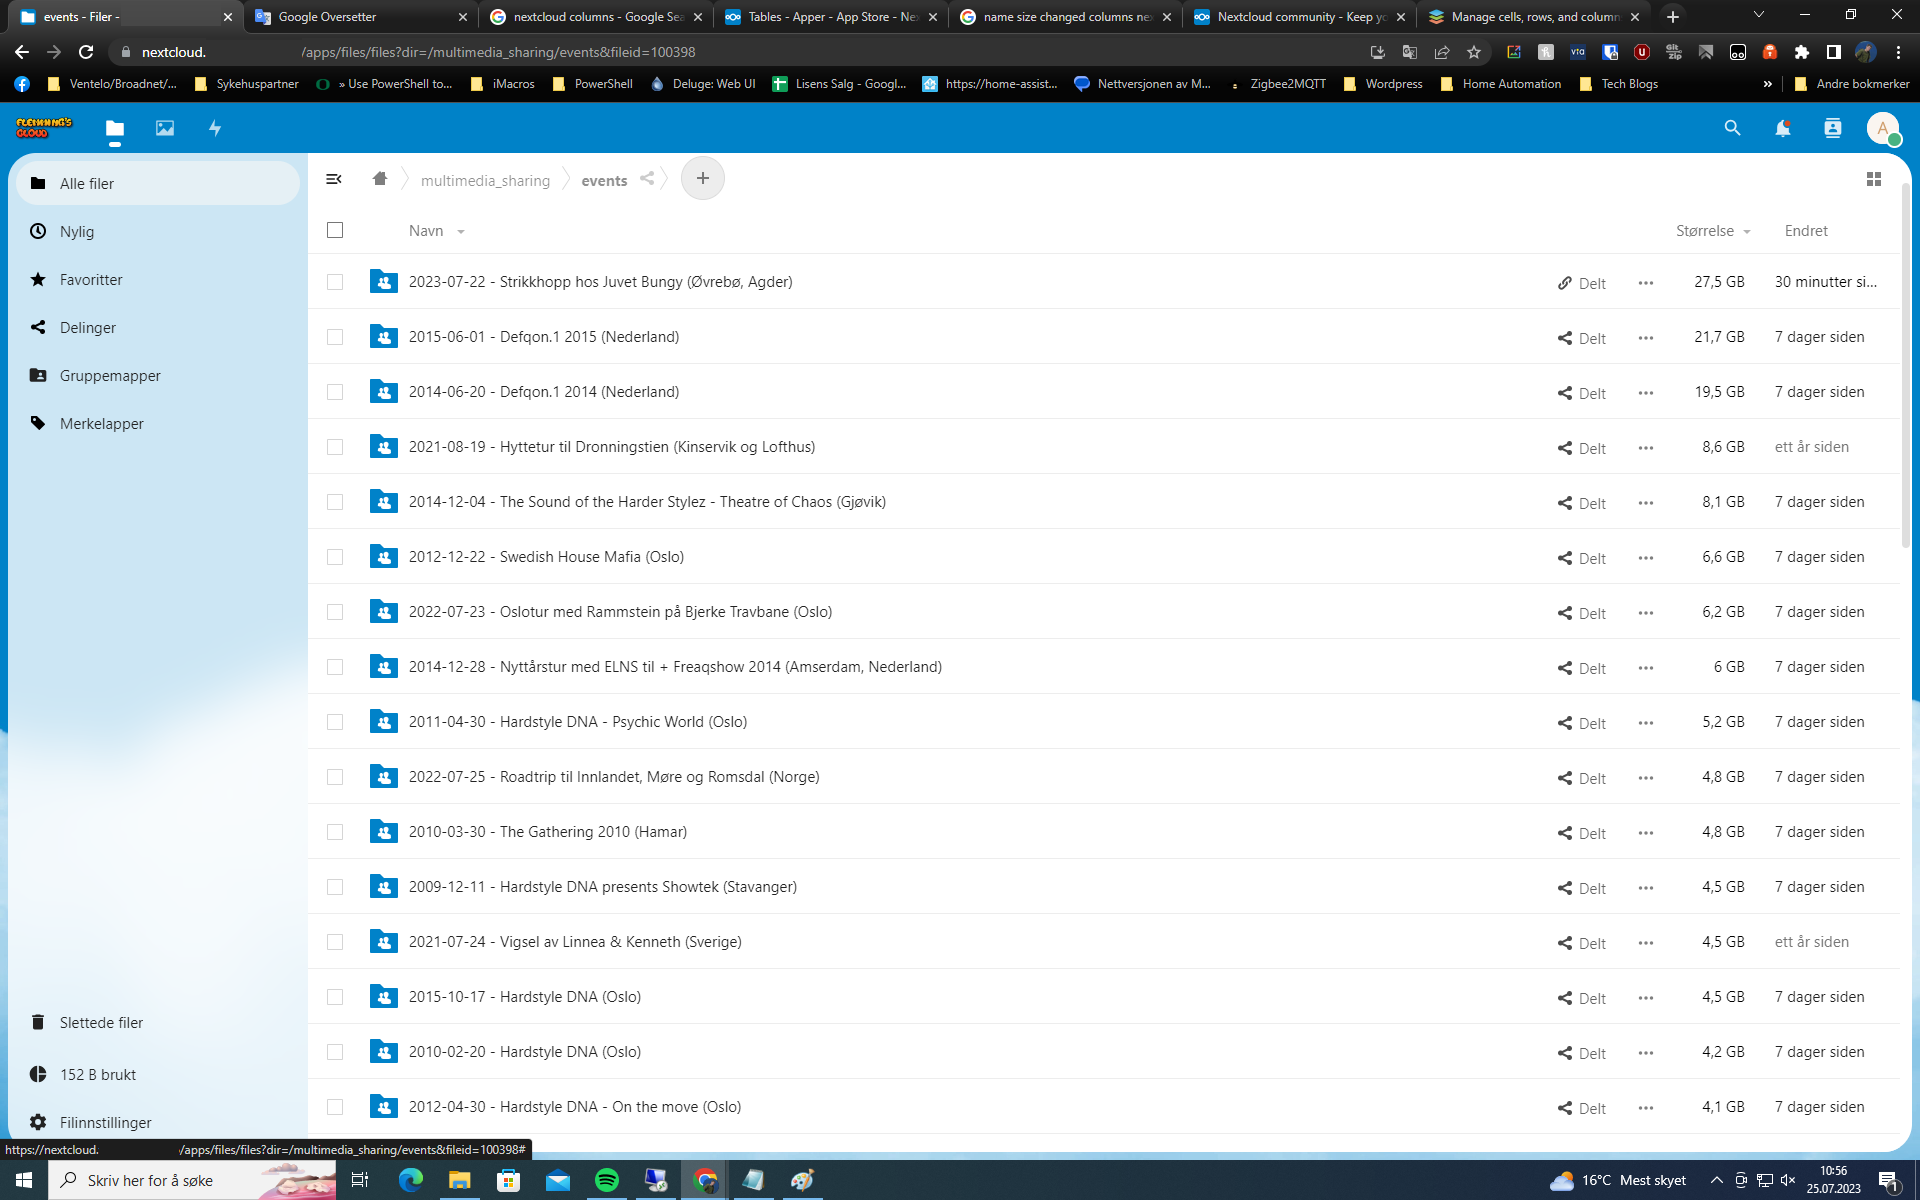Click share icon next to events breadcrumb
This screenshot has height=1200, width=1920.
(647, 179)
